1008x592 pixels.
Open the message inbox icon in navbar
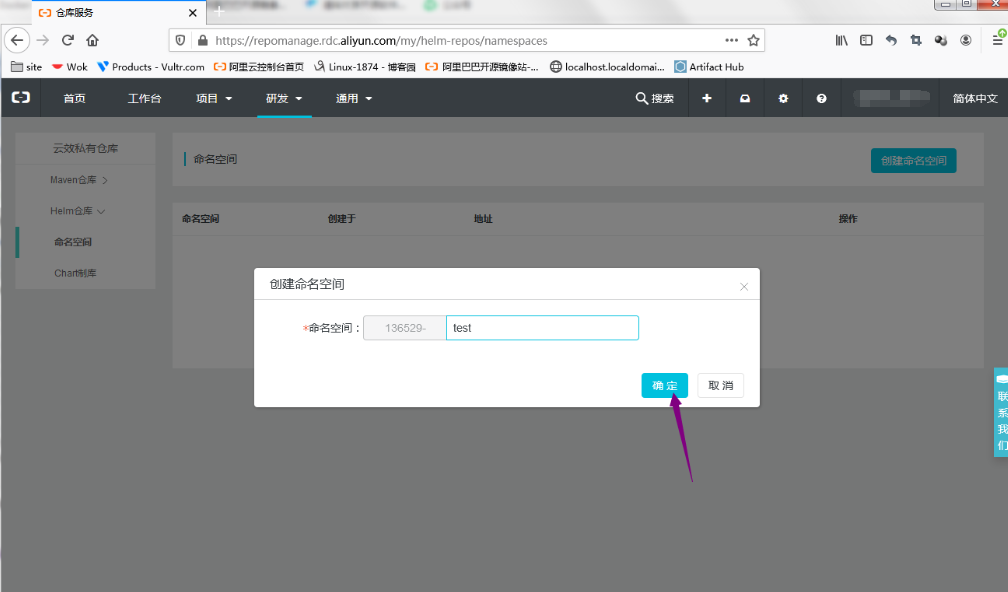[x=745, y=98]
